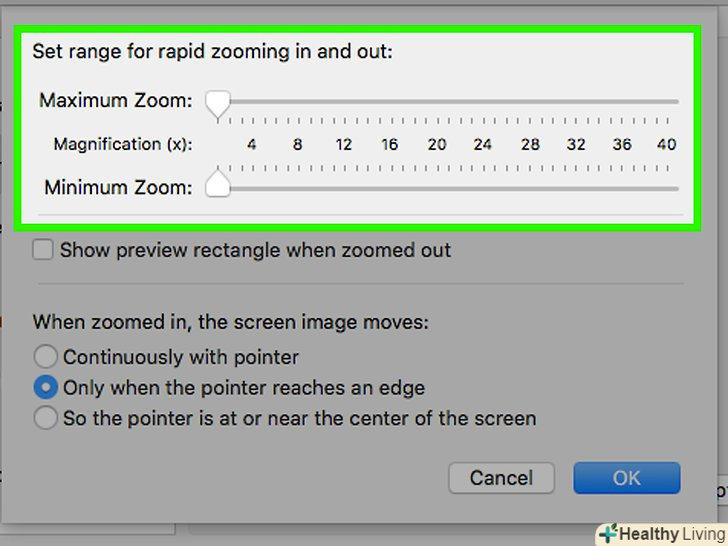
Task: Click the Magnification (x) label
Action: [x=122, y=144]
